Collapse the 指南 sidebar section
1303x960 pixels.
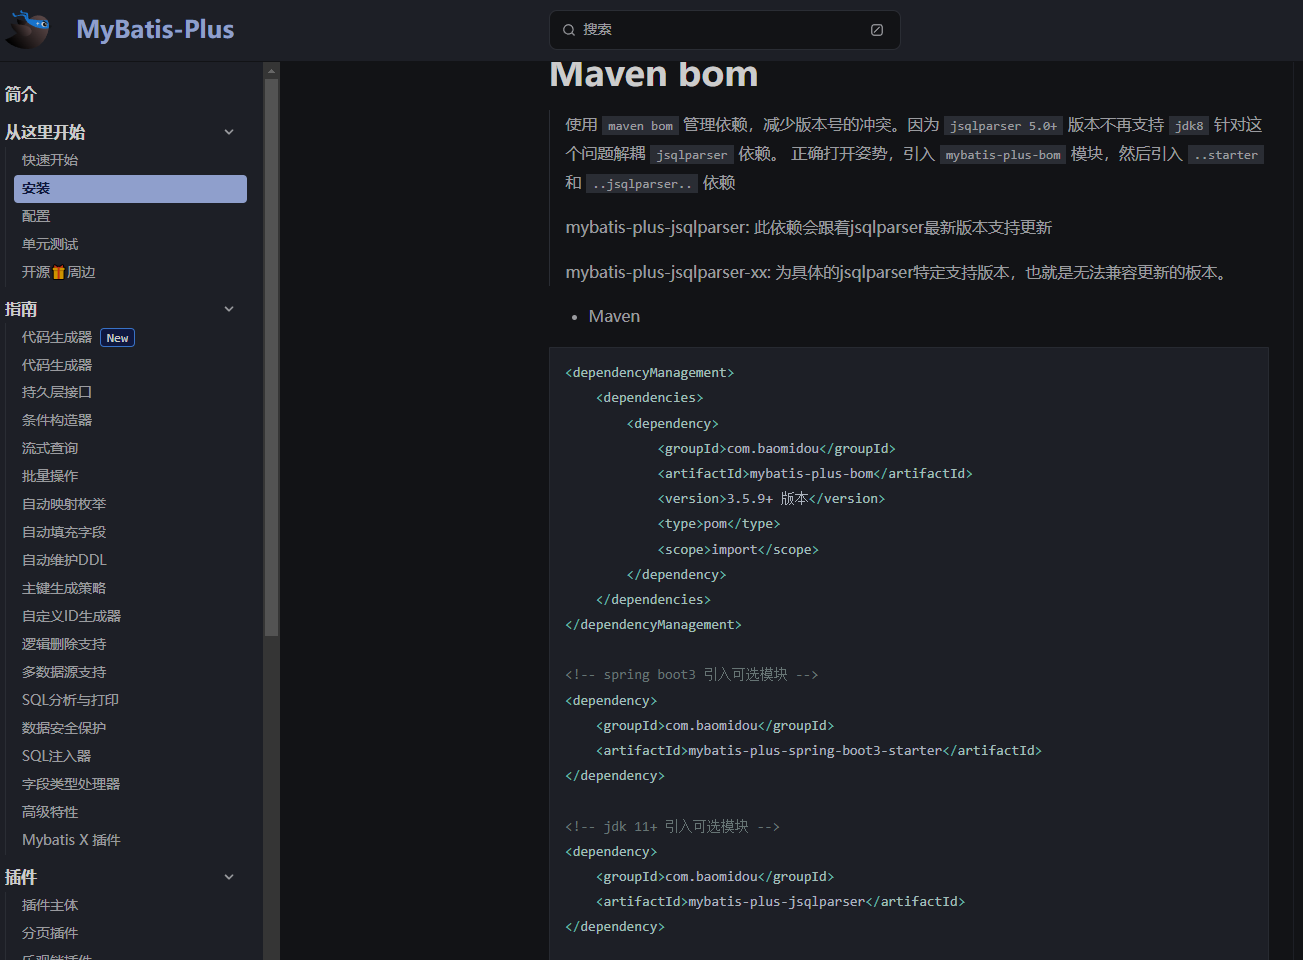tap(229, 309)
